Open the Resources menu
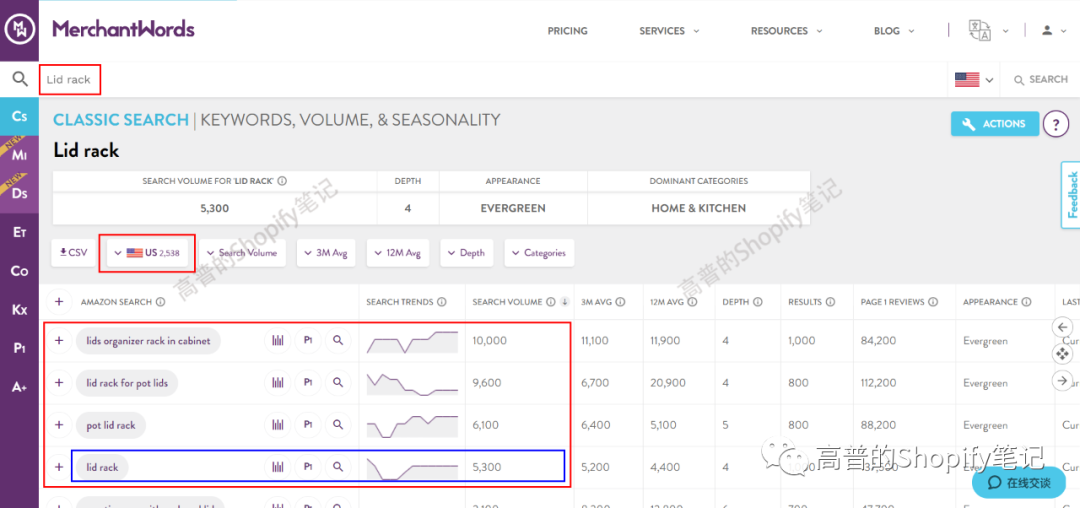The image size is (1080, 508). (x=786, y=31)
